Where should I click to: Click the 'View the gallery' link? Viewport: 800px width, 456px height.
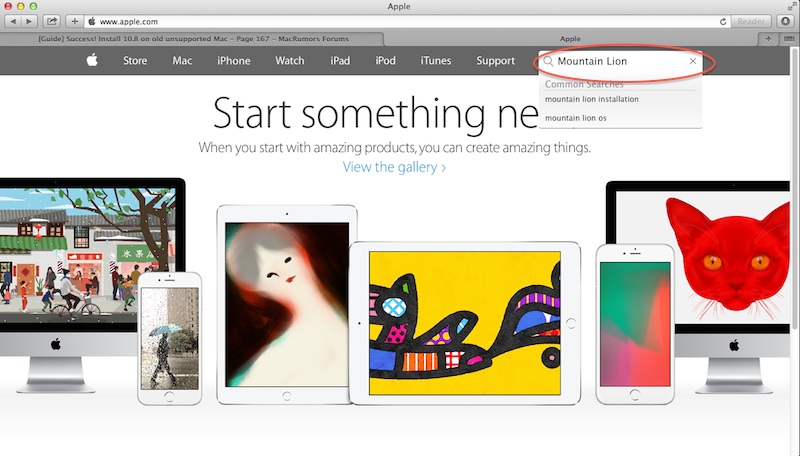click(394, 167)
